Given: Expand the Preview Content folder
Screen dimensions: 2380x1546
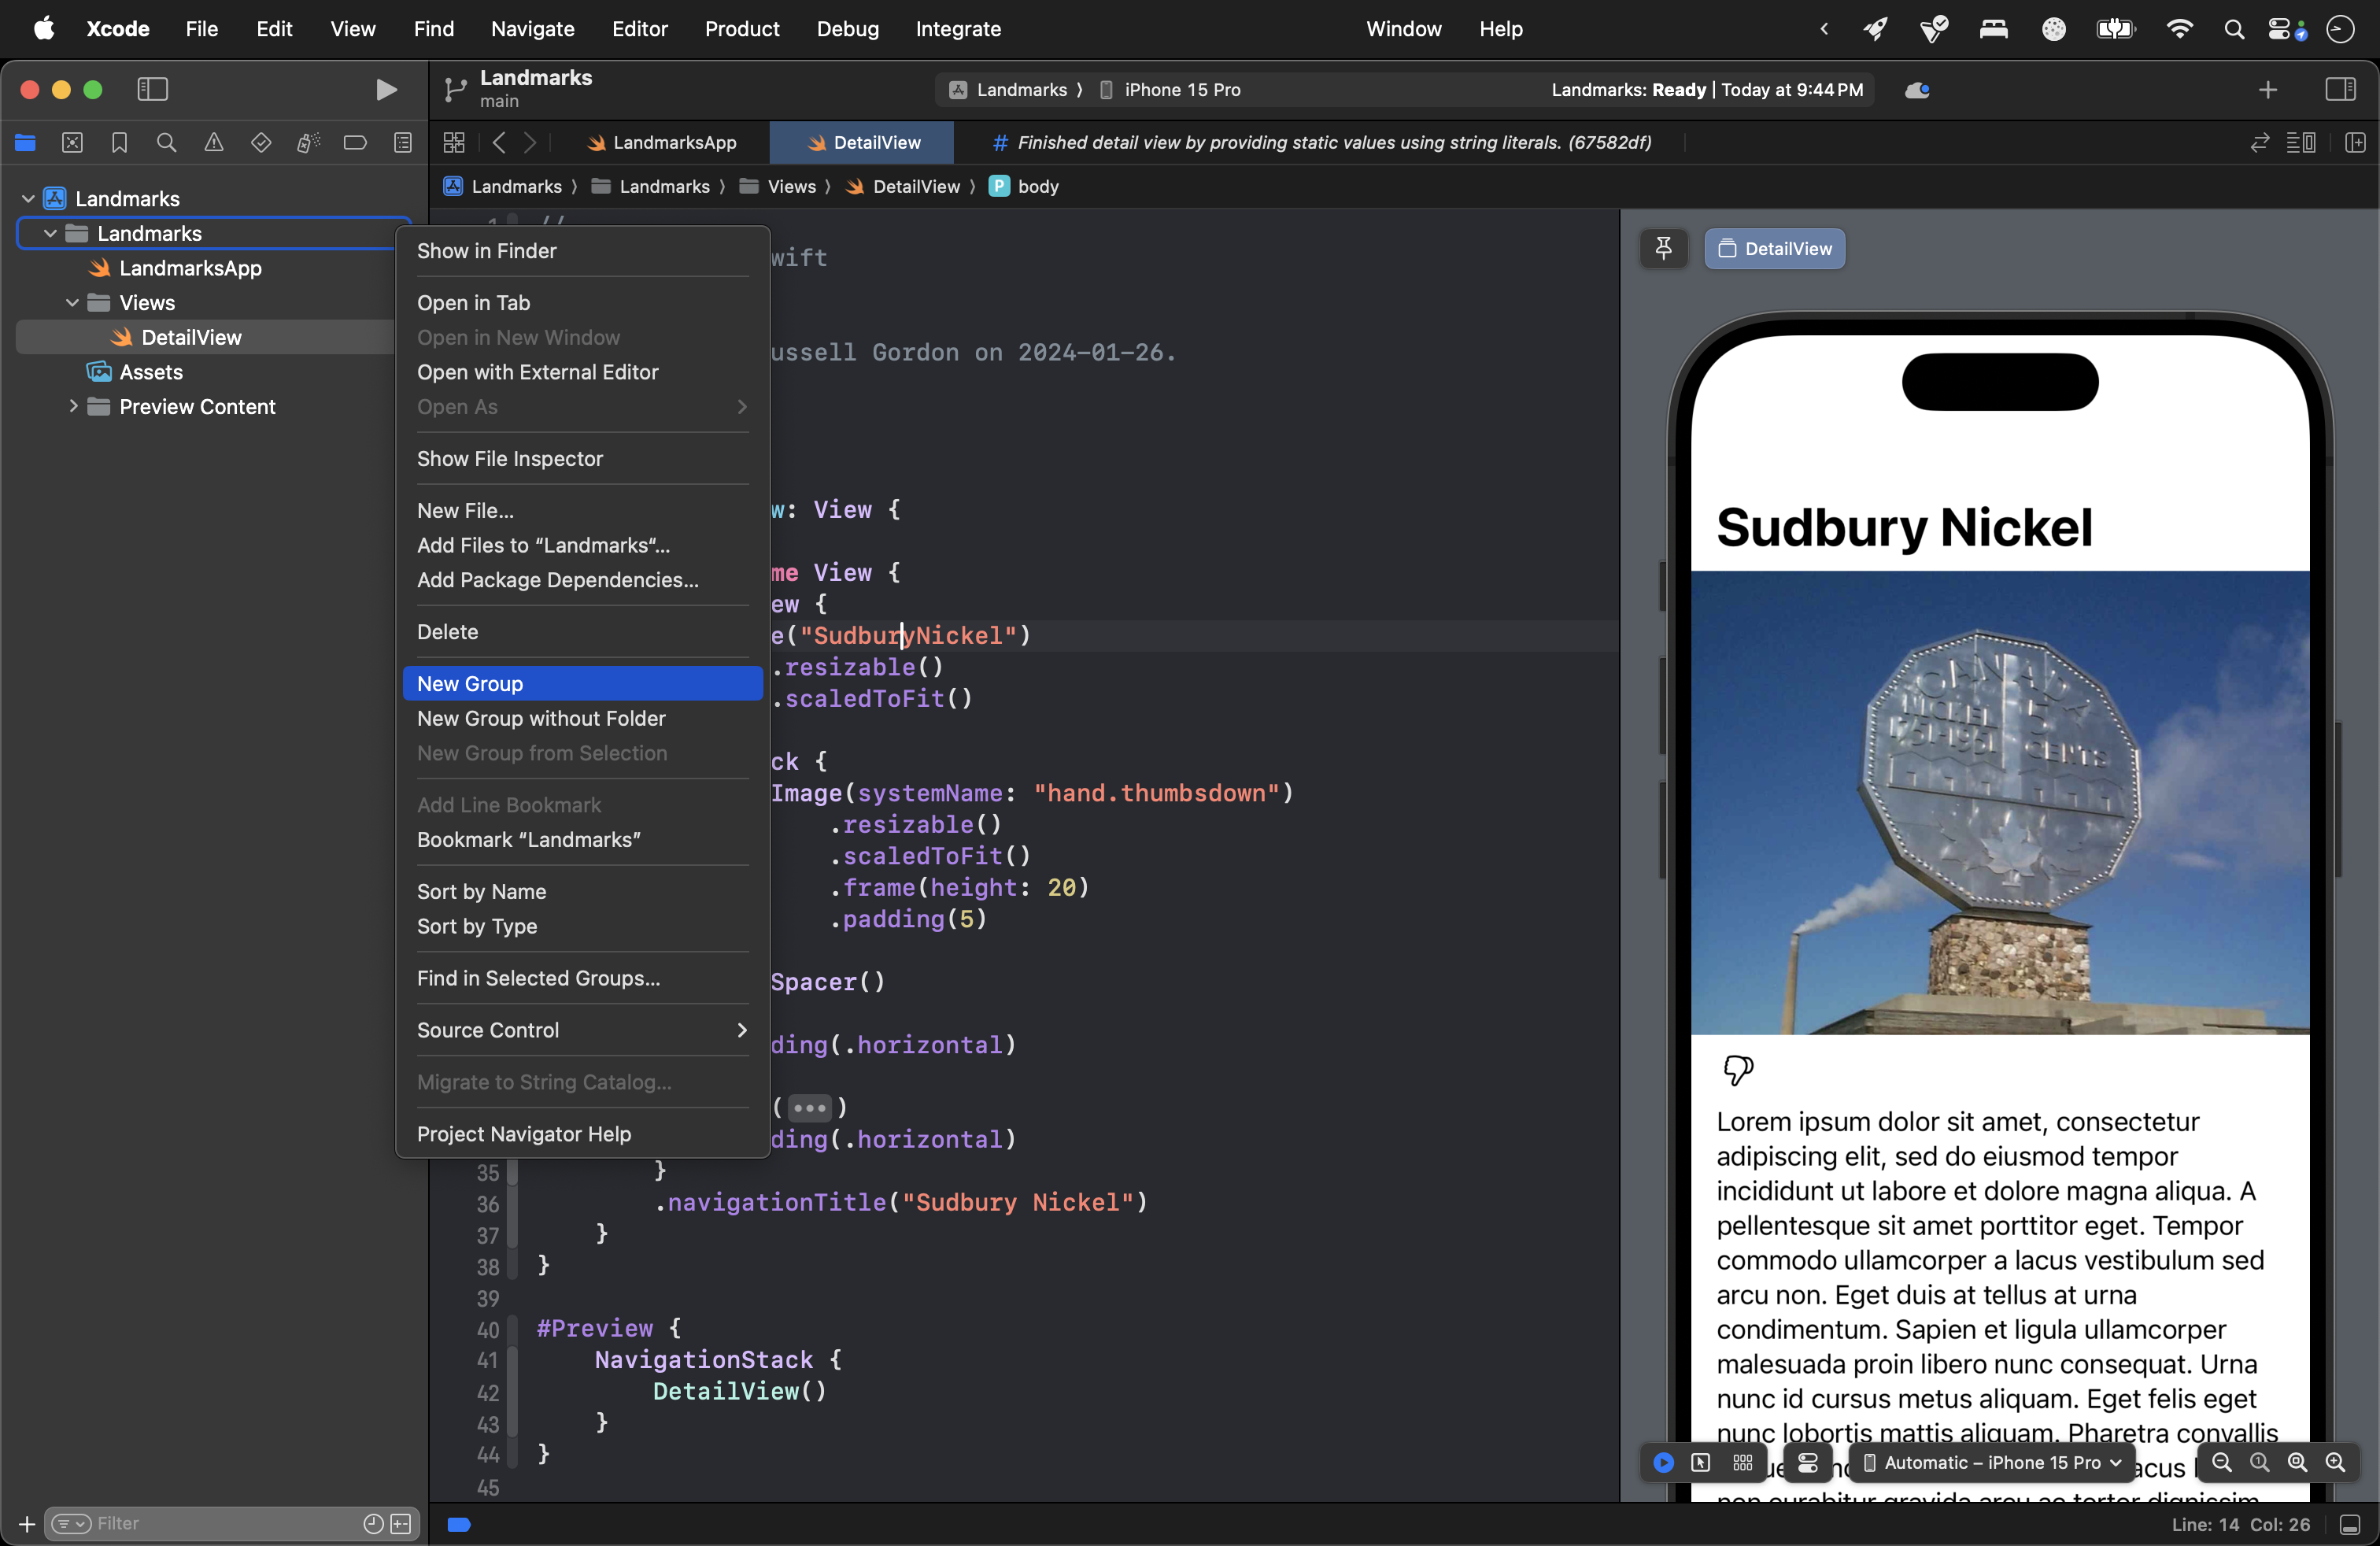Looking at the screenshot, I should coord(73,407).
